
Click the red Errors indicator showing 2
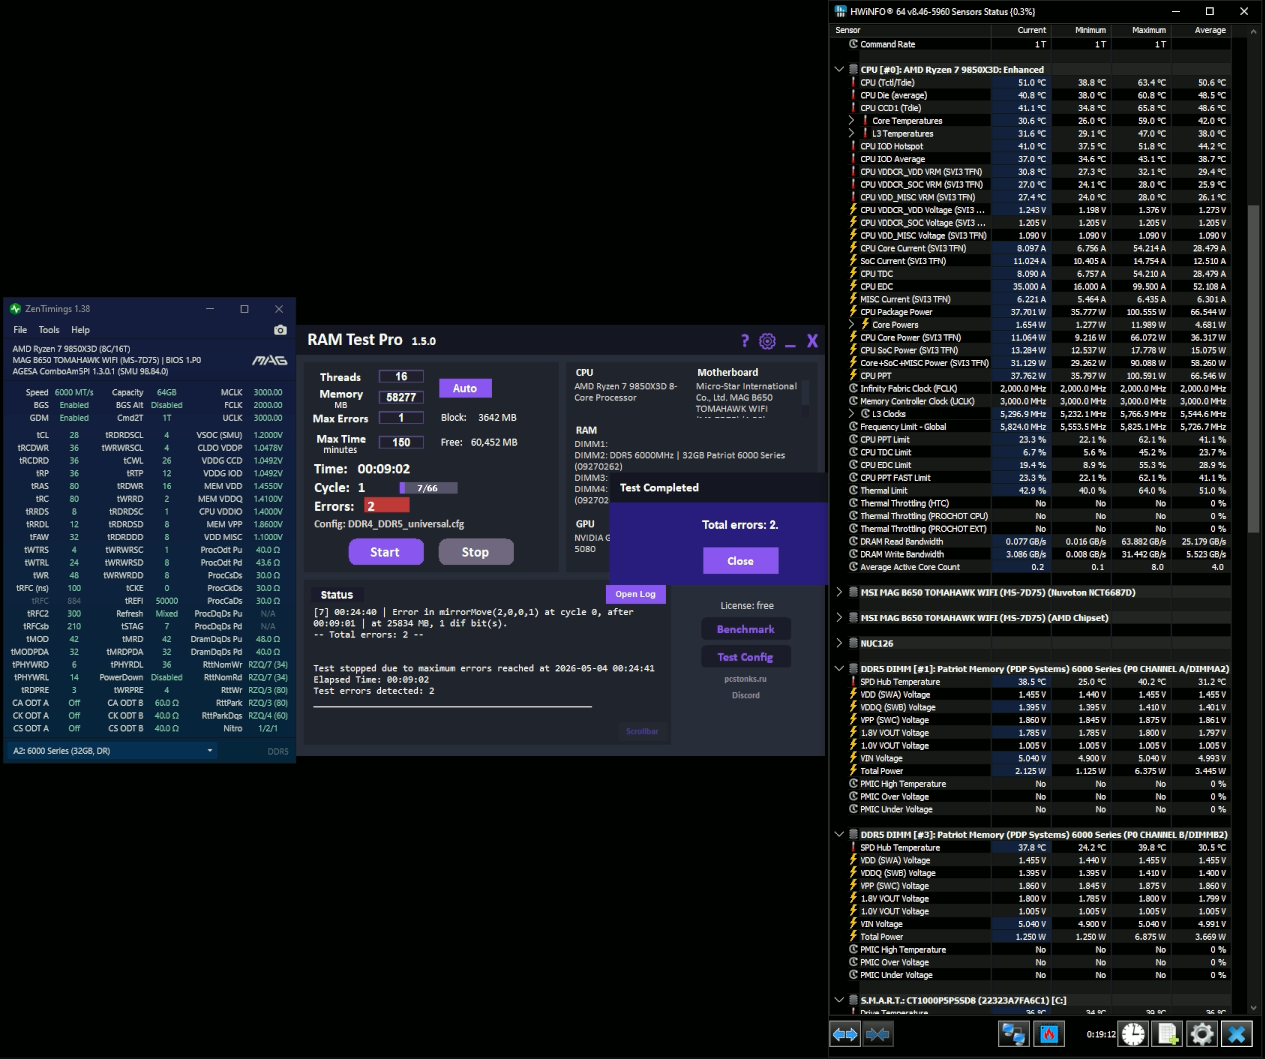[x=386, y=506]
